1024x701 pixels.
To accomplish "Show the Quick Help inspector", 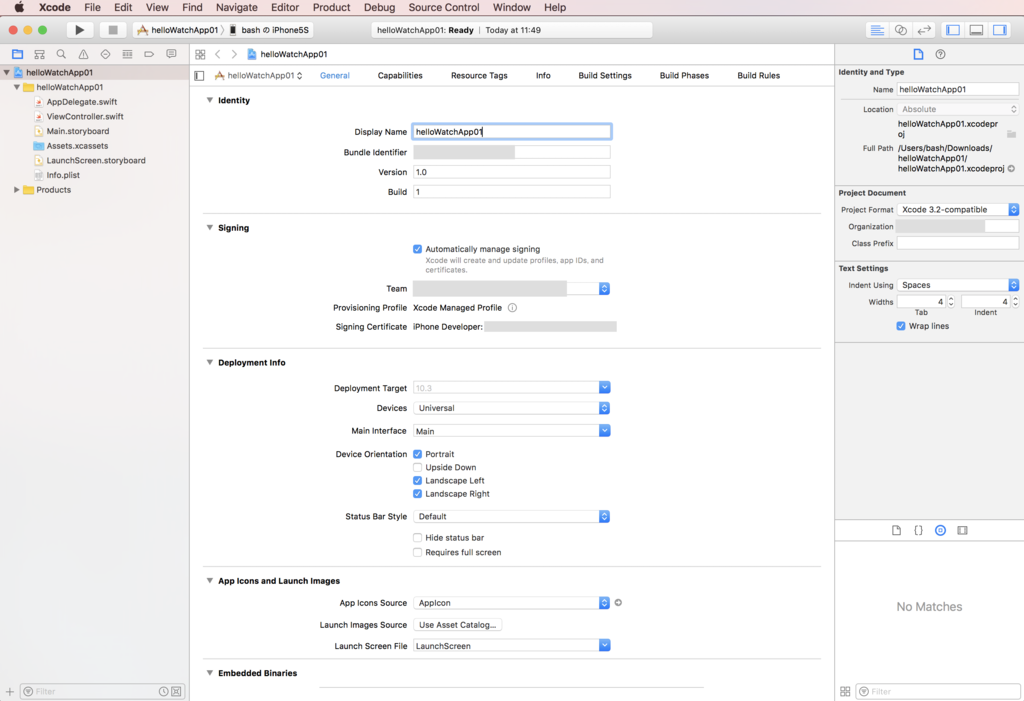I will 940,54.
